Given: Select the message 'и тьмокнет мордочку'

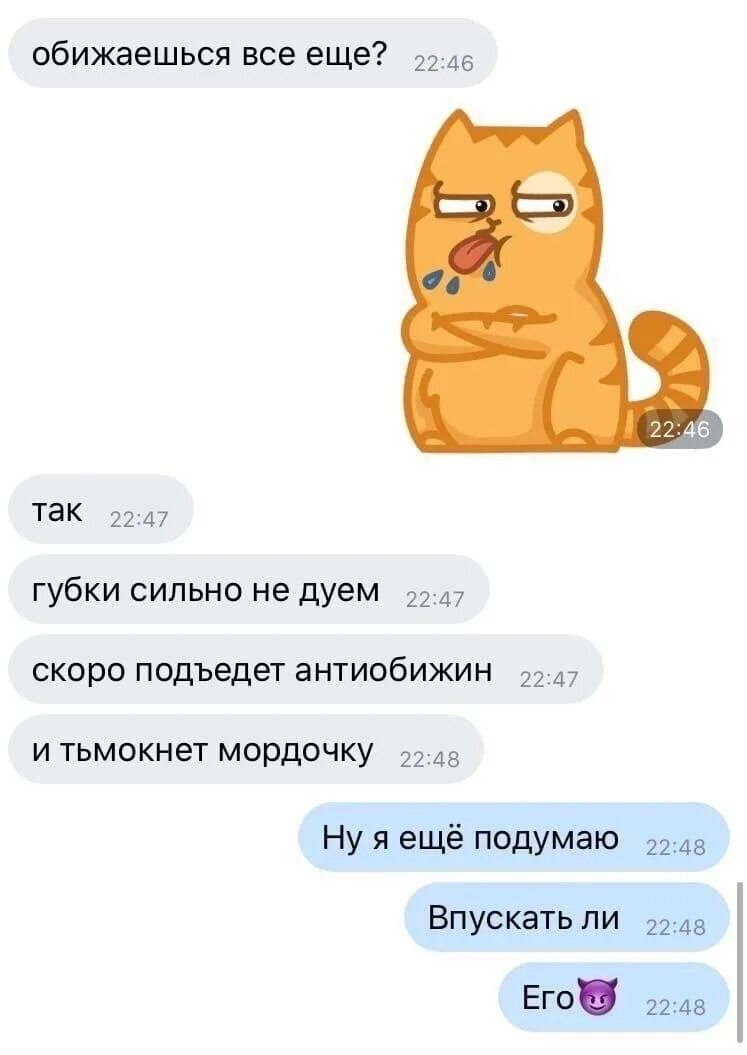Looking at the screenshot, I should tap(246, 750).
